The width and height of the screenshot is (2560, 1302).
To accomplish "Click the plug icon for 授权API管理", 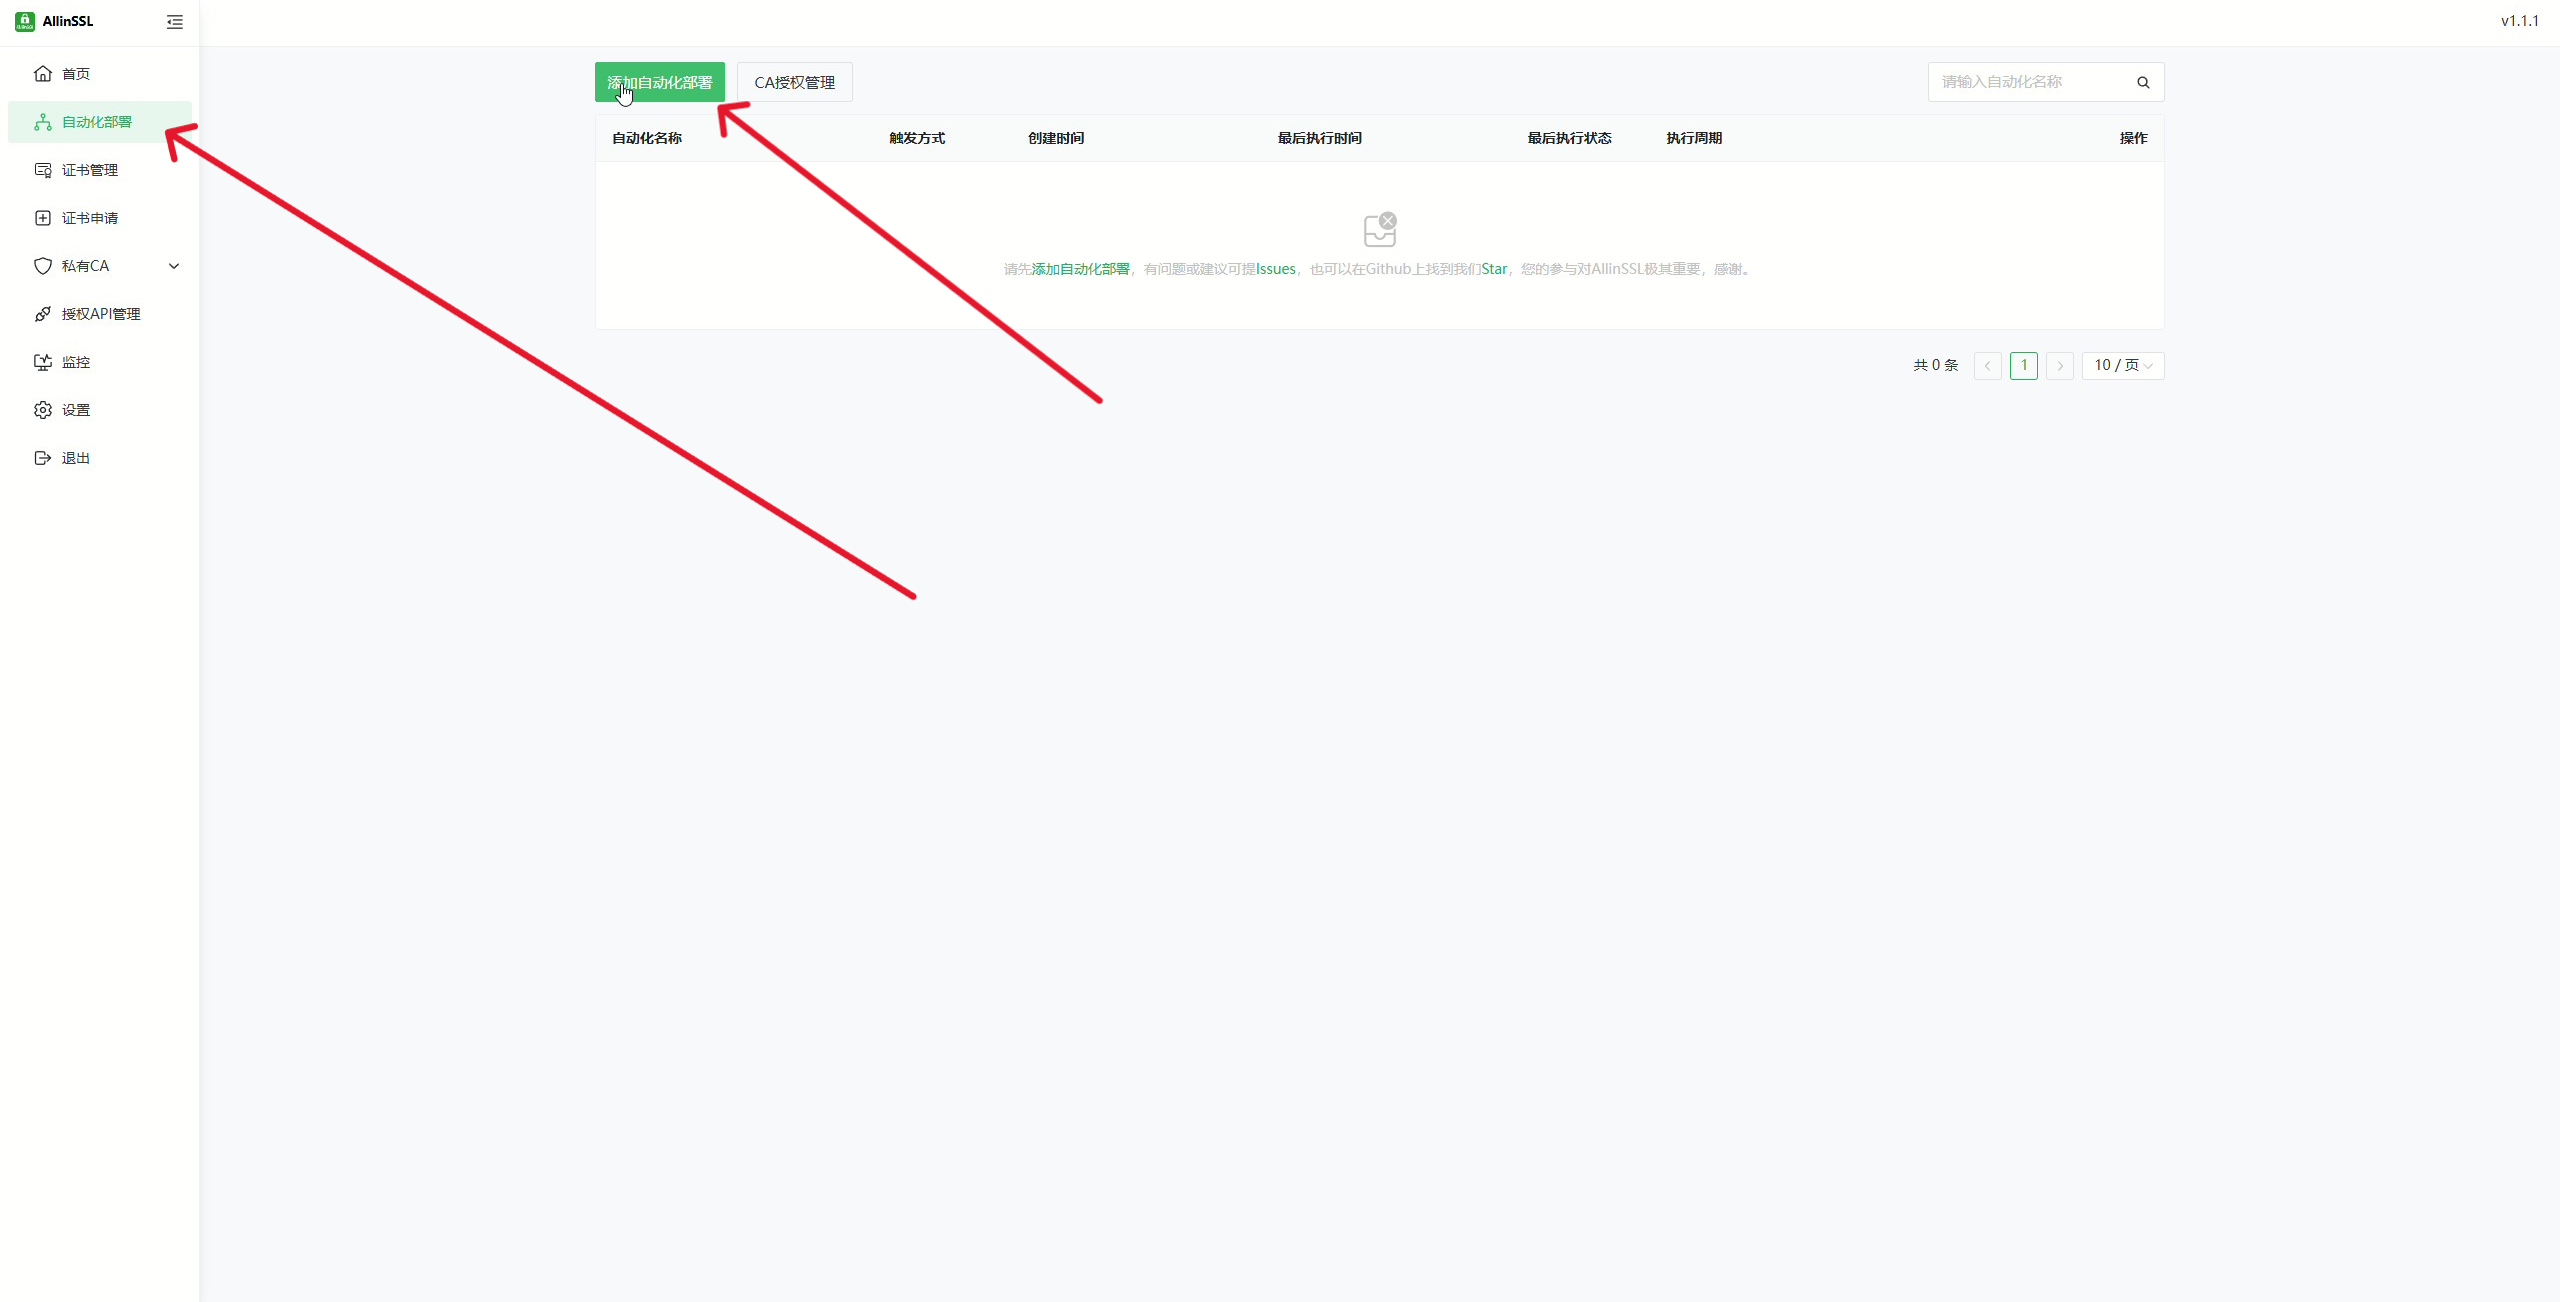I will [x=43, y=314].
